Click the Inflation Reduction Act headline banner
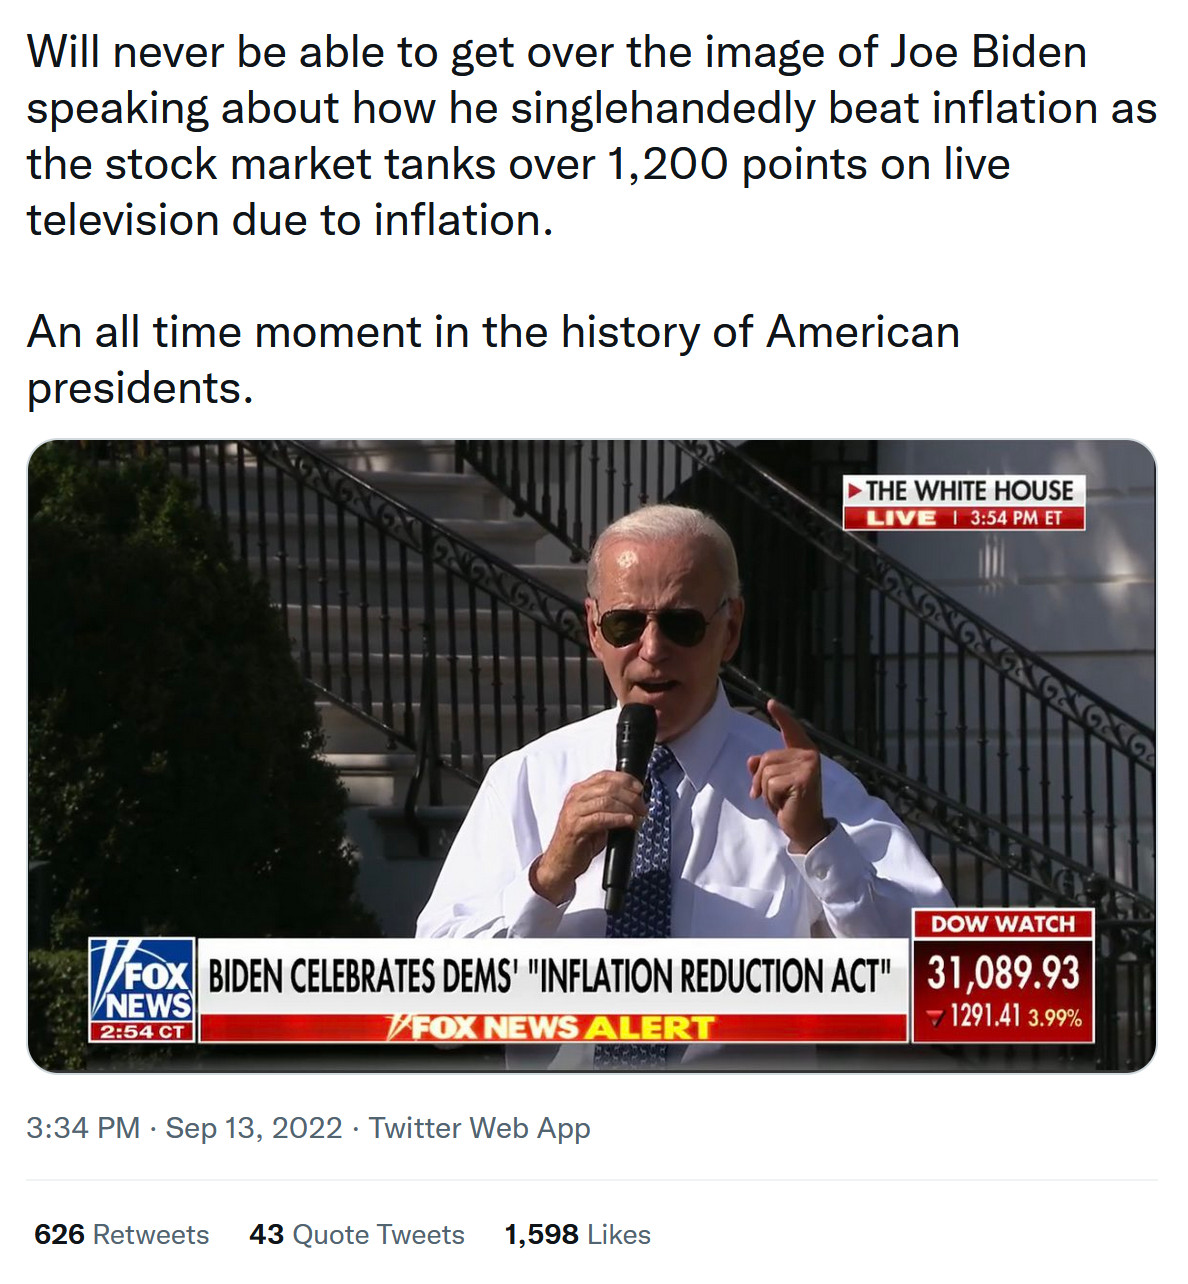 [x=549, y=976]
